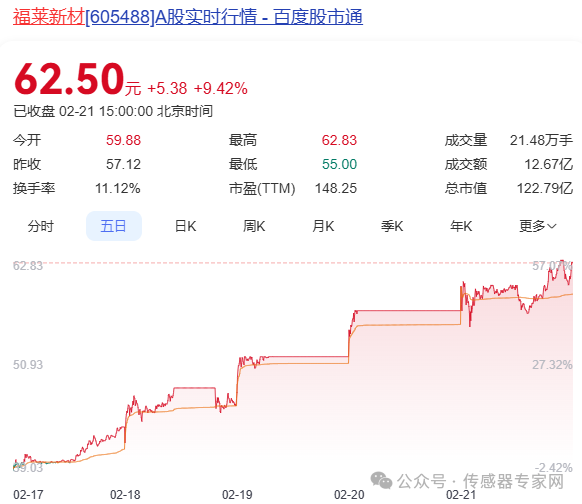Click the 最低 value 55.00
This screenshot has height=504, width=582.
point(339,164)
